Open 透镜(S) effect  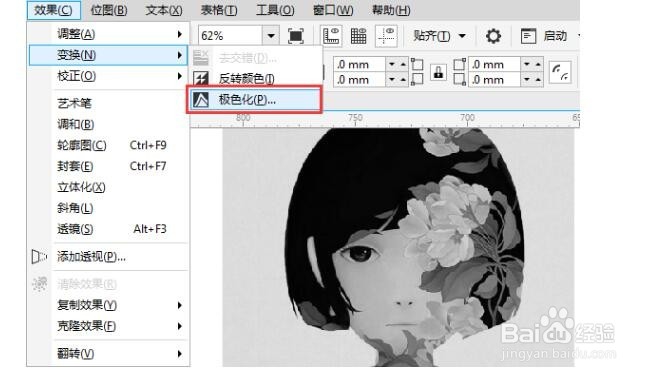tap(108, 229)
